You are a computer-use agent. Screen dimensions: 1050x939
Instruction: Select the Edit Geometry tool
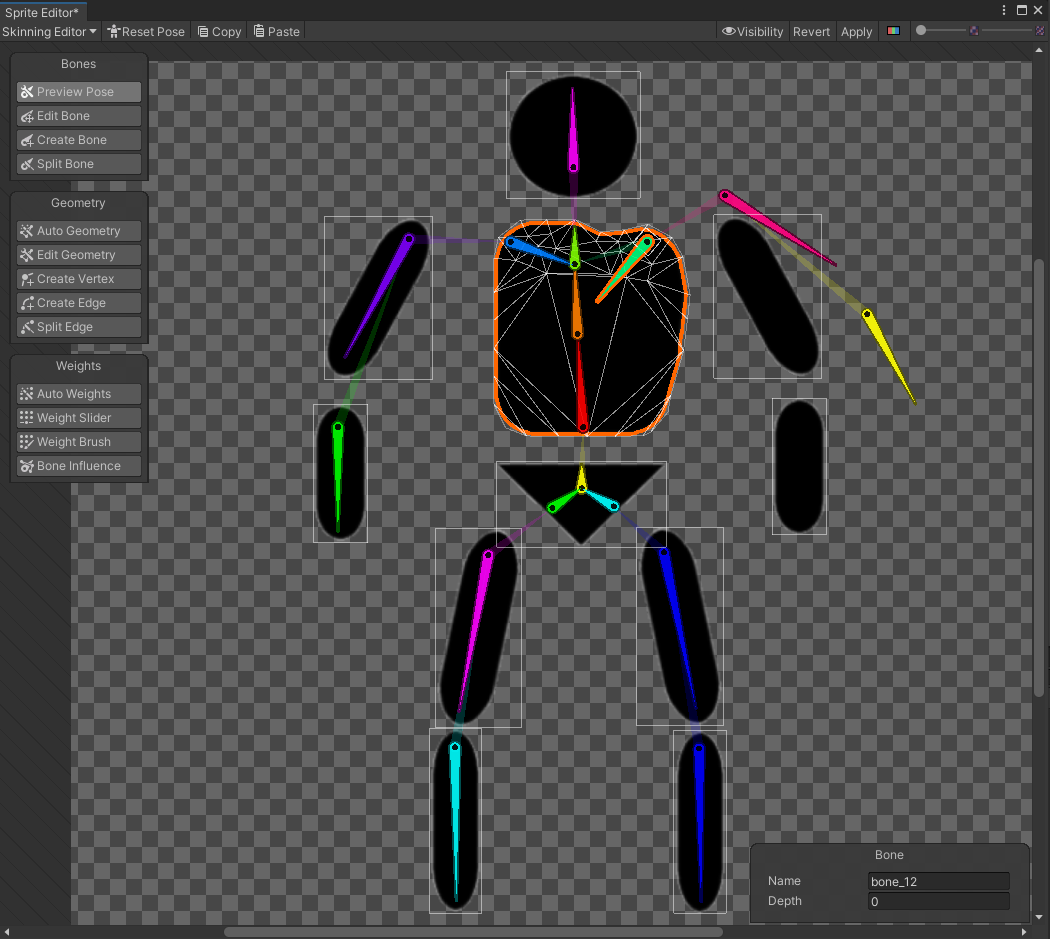tap(78, 254)
